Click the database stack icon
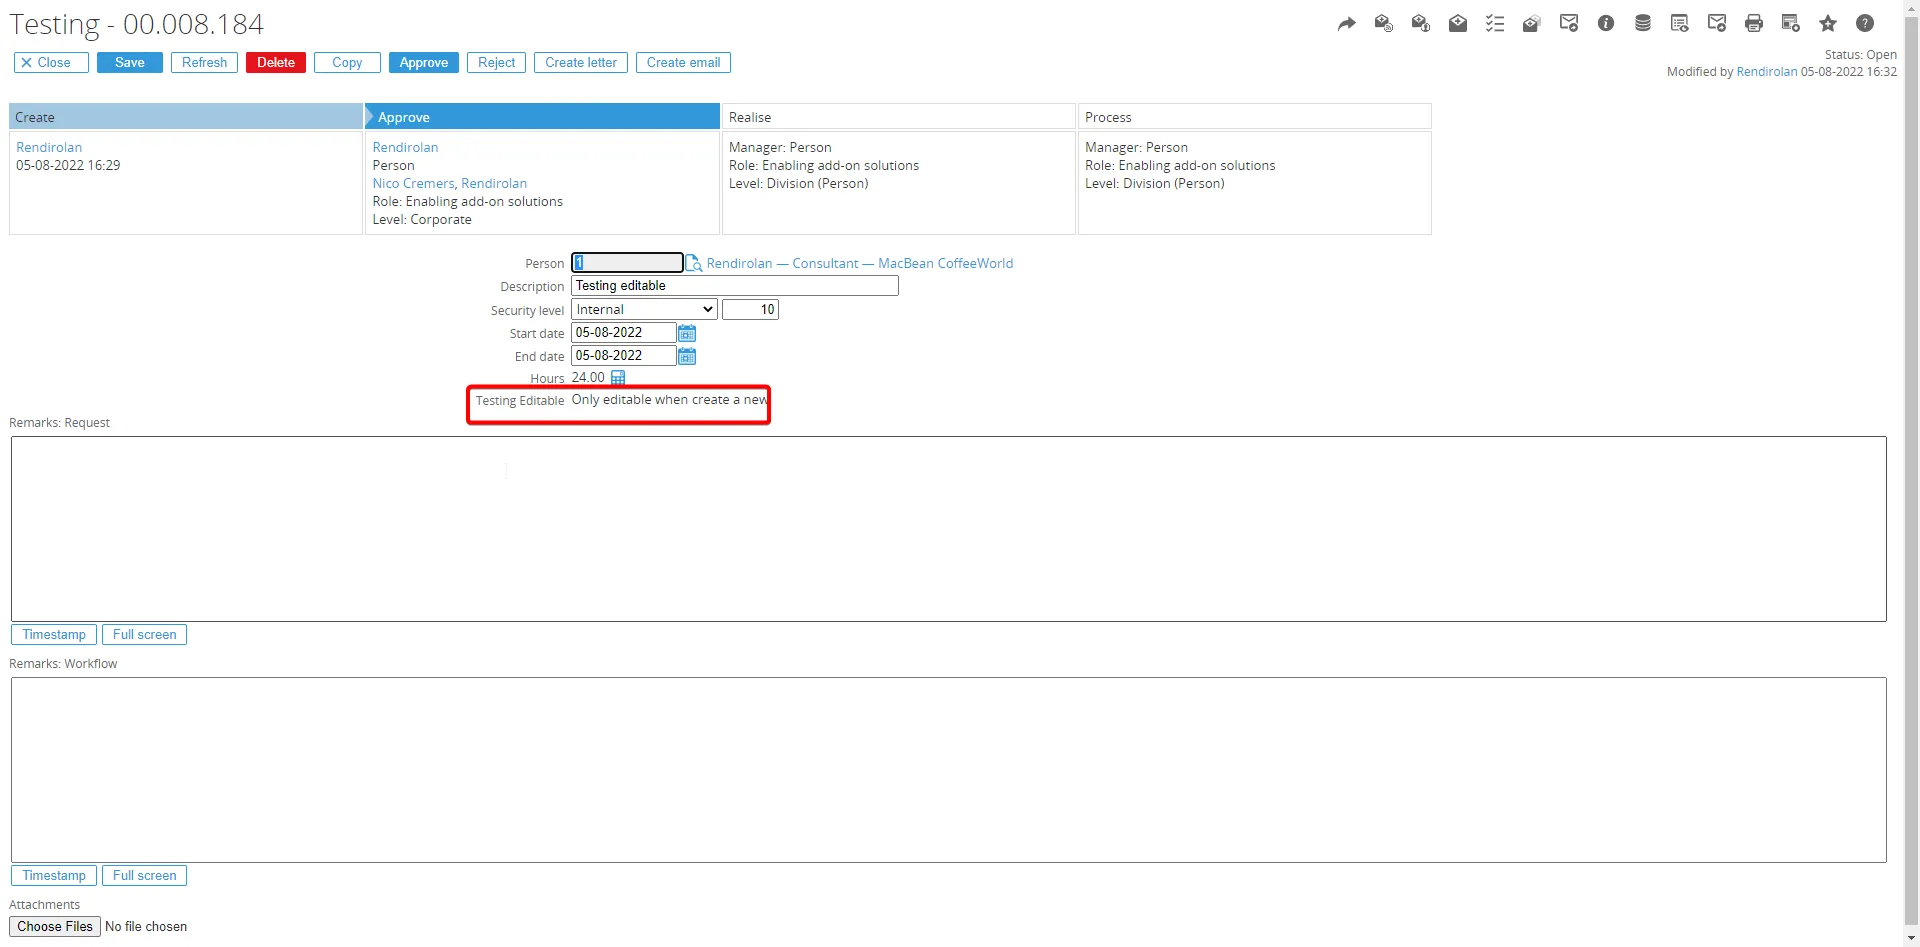The height and width of the screenshot is (947, 1920). click(x=1643, y=24)
